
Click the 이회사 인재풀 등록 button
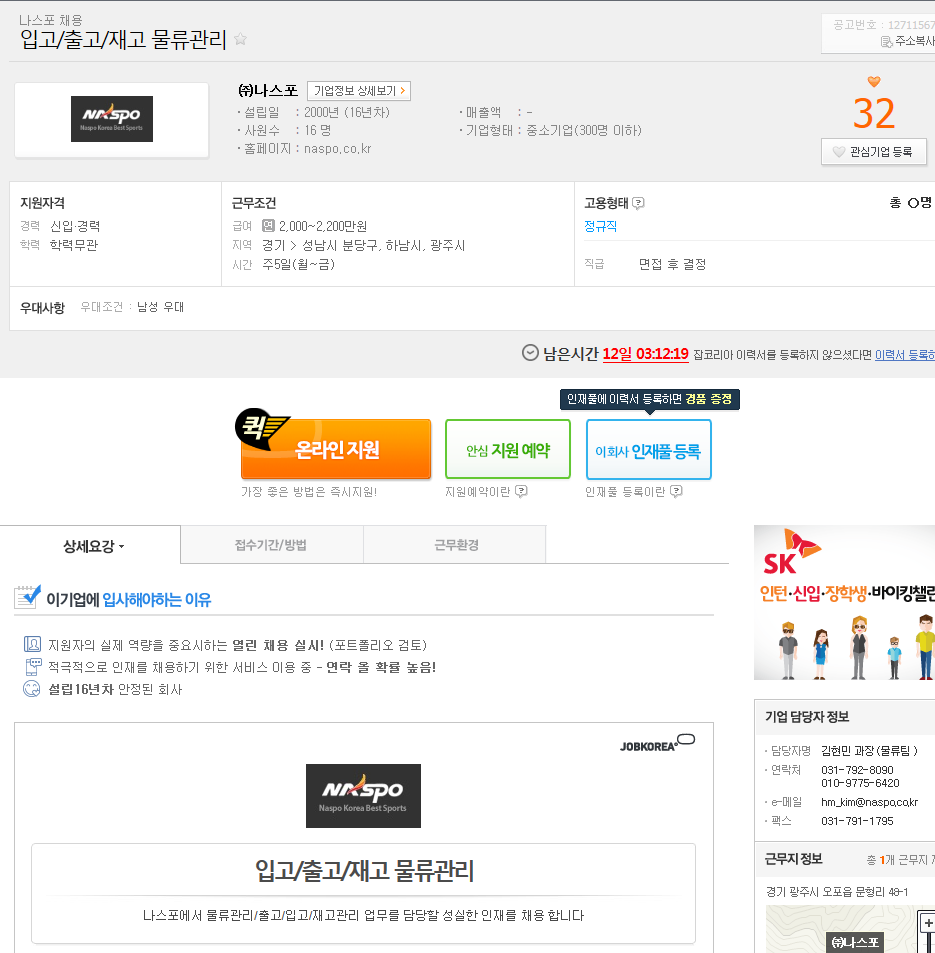pyautogui.click(x=649, y=449)
